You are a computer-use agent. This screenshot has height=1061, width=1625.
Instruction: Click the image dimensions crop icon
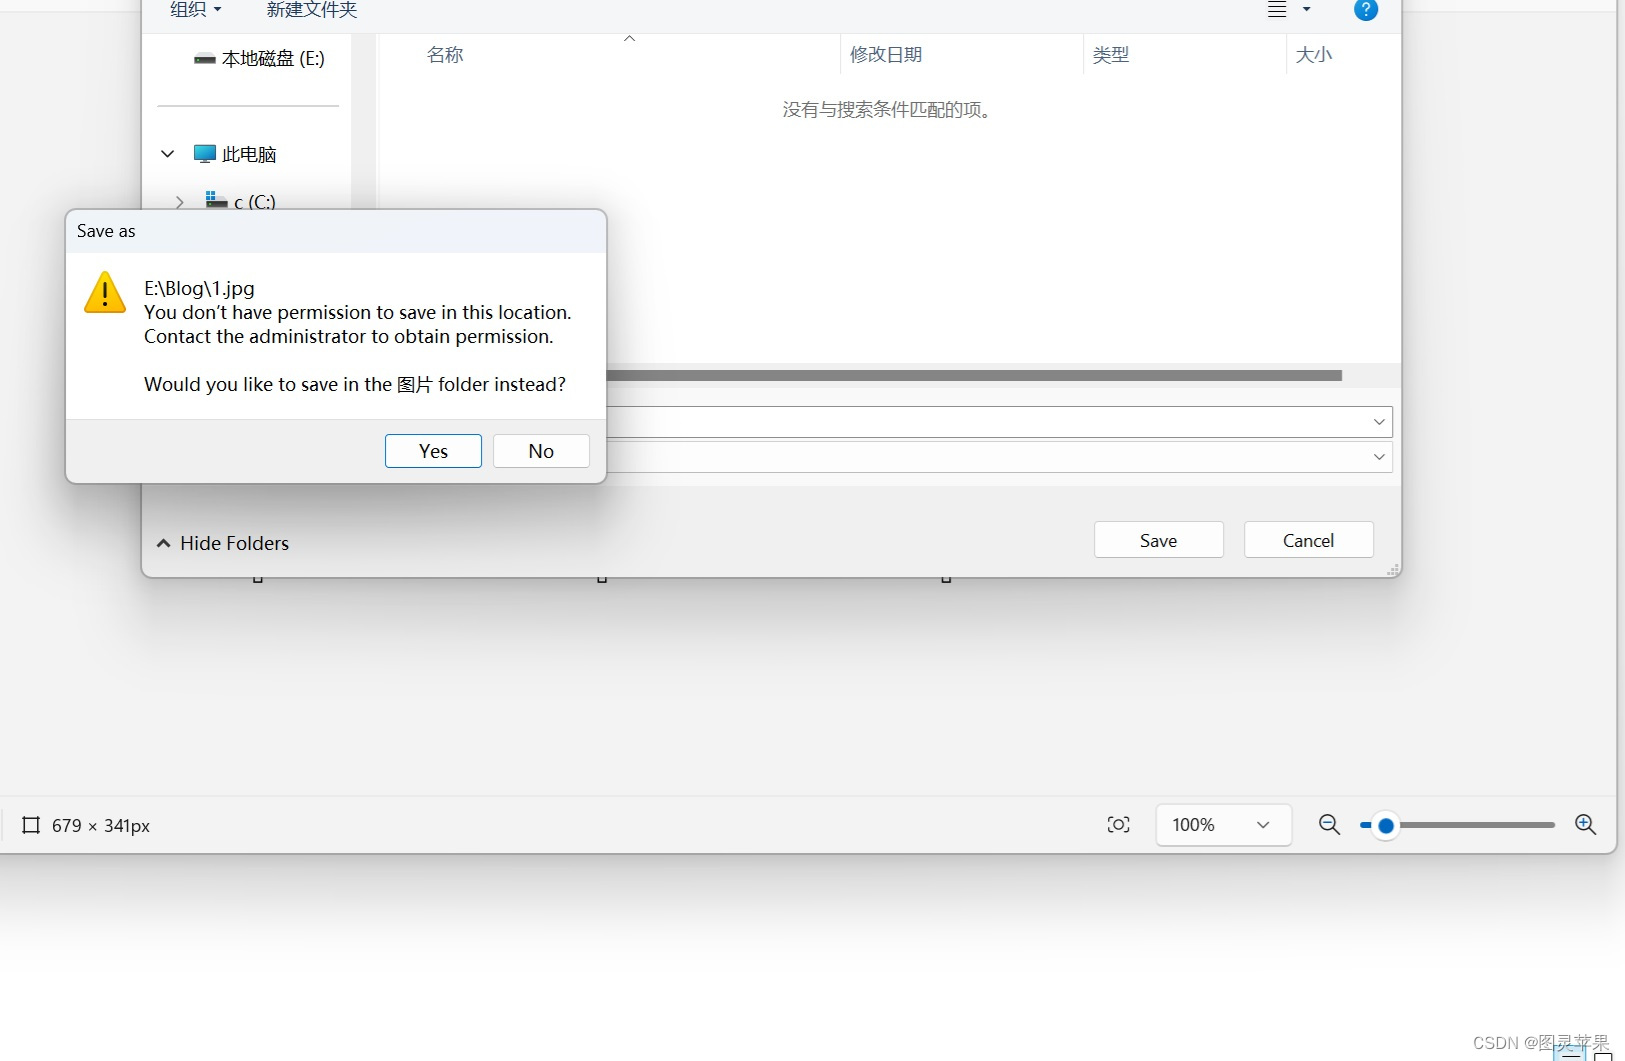click(31, 825)
